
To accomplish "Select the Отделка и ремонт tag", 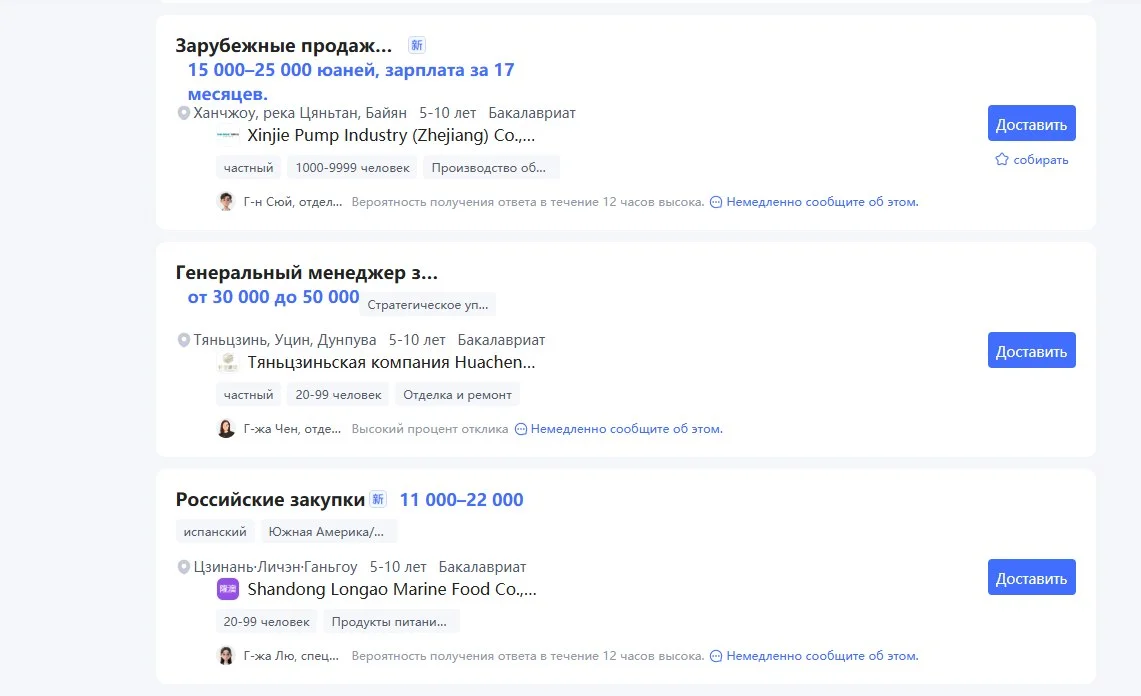I will click(457, 395).
